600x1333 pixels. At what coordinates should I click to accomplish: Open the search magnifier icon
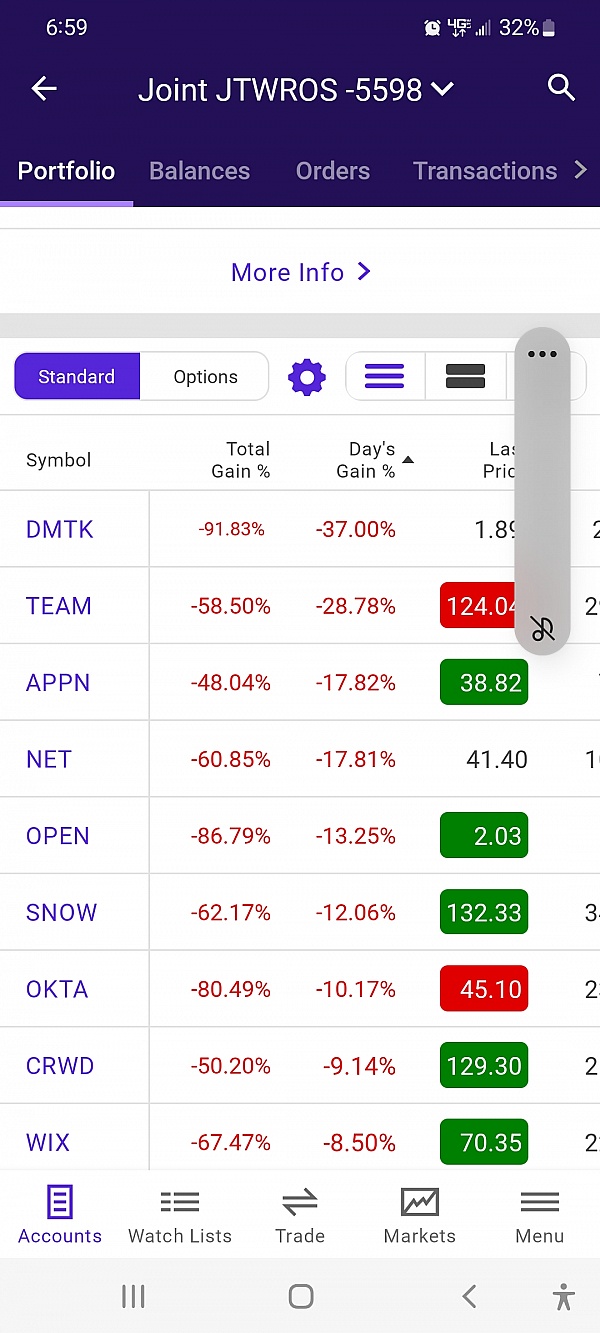[x=562, y=88]
